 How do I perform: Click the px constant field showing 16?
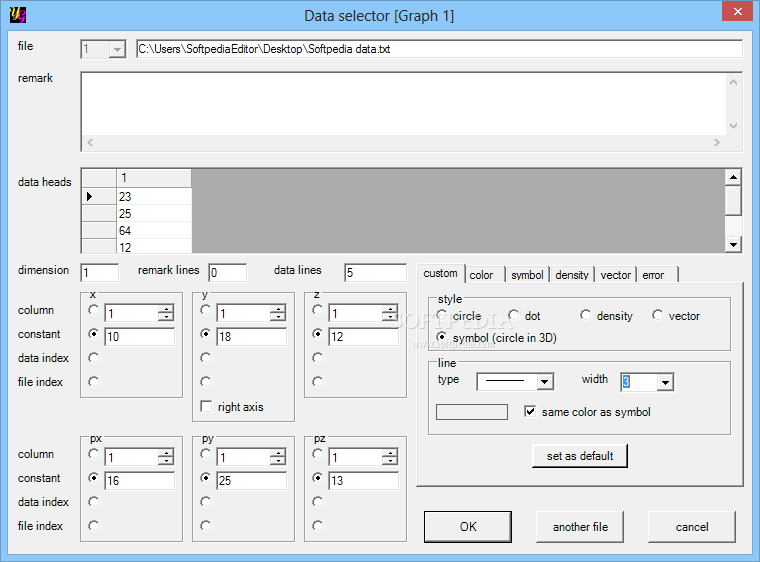[x=140, y=481]
